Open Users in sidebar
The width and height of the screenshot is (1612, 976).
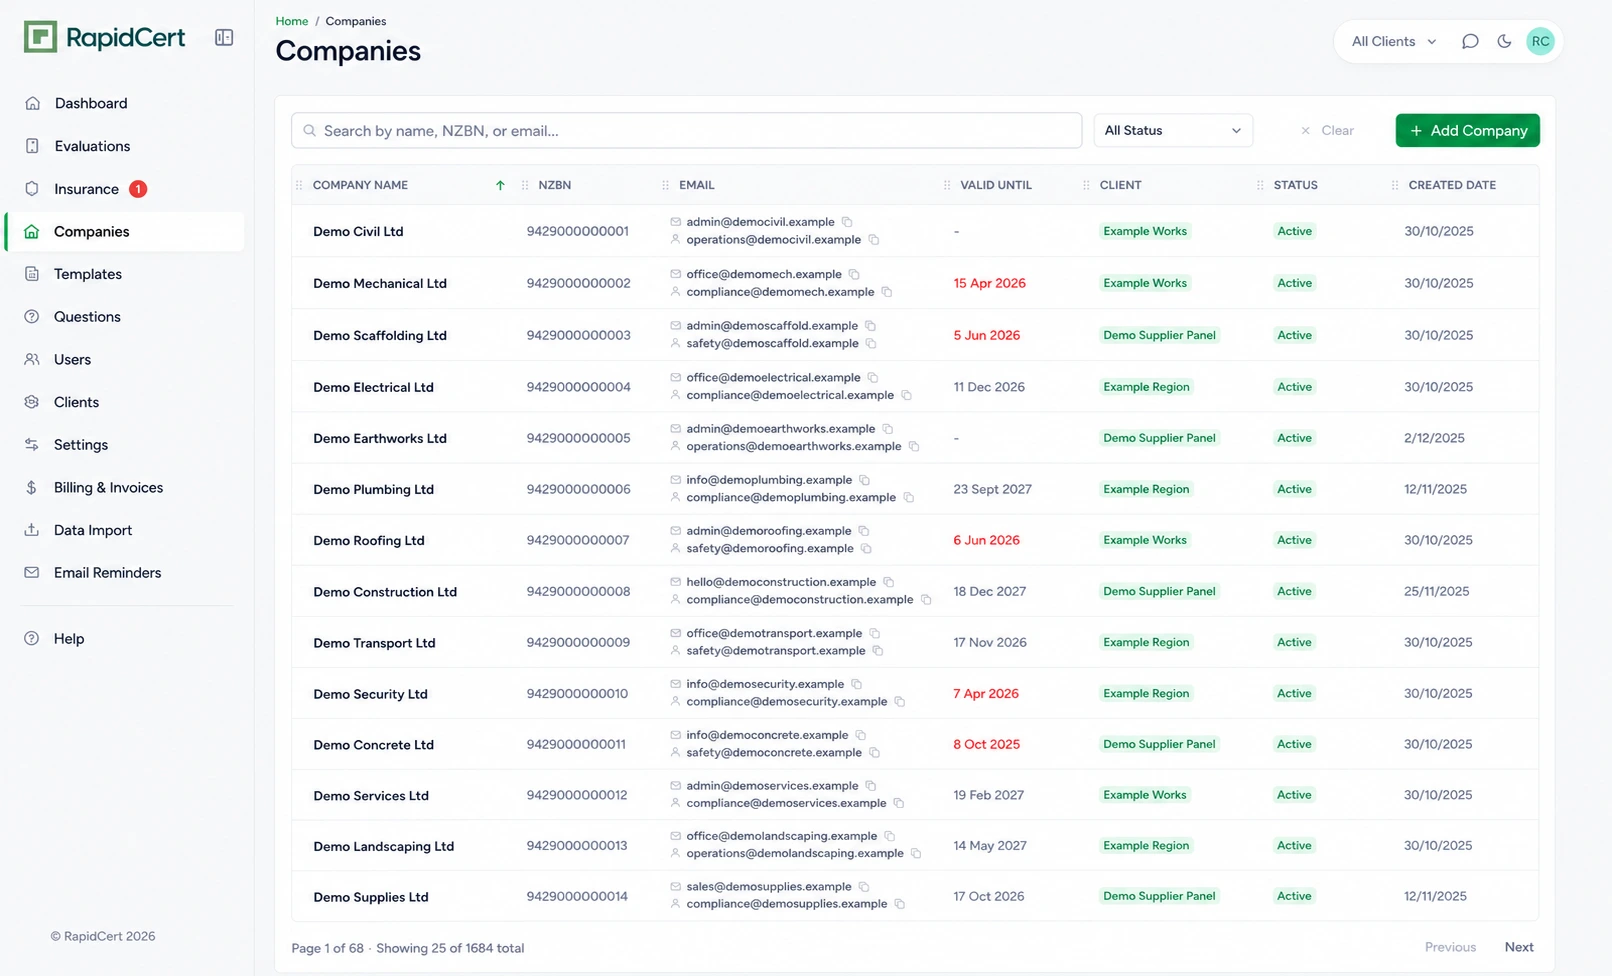(x=72, y=360)
